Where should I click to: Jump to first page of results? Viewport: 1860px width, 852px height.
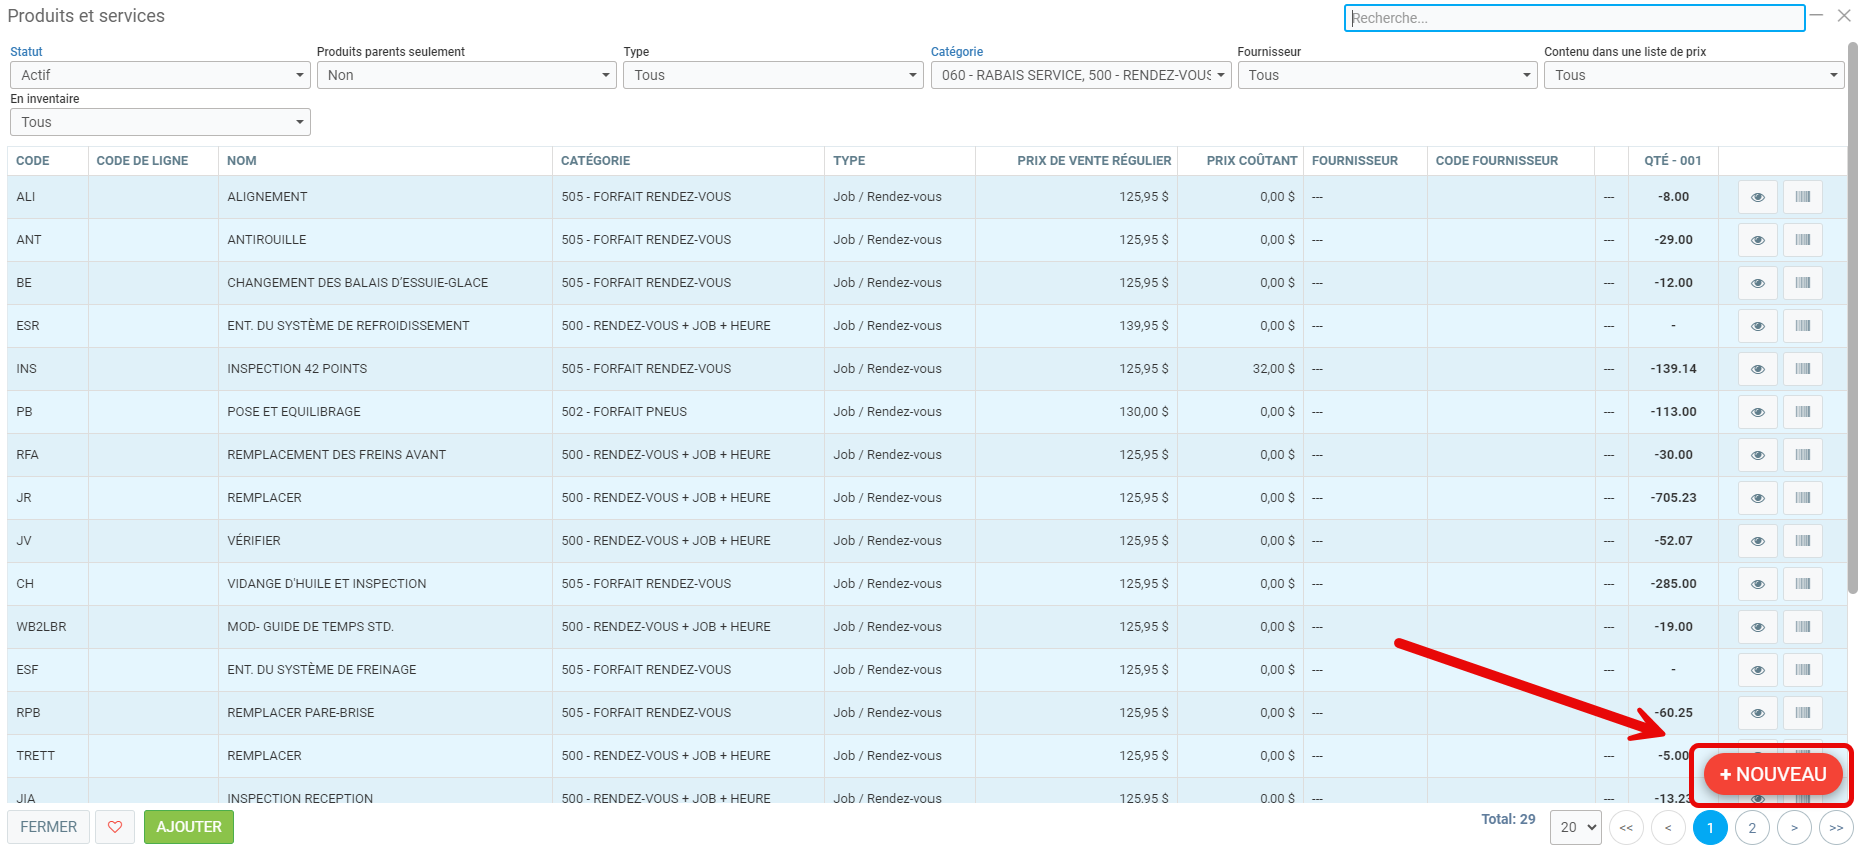point(1626,828)
